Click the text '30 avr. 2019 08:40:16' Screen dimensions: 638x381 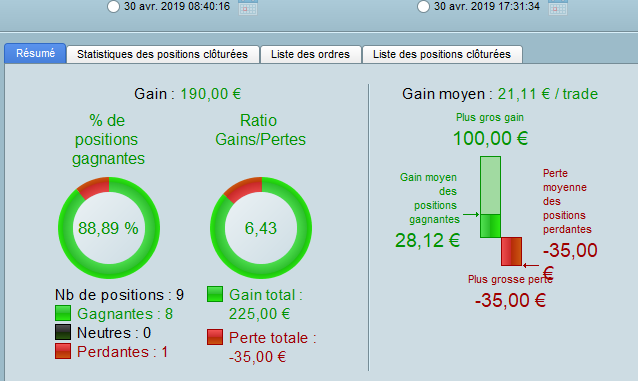click(x=177, y=6)
